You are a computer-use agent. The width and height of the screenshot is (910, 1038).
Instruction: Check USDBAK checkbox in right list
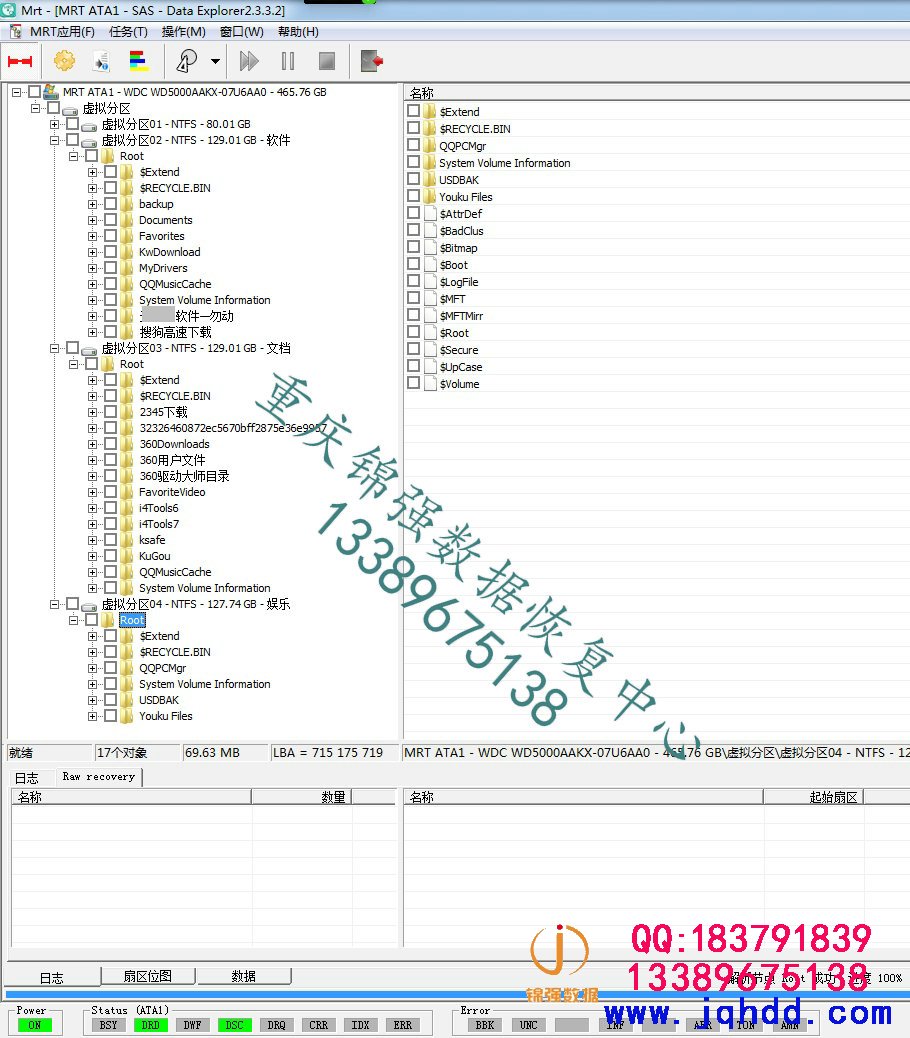point(414,179)
